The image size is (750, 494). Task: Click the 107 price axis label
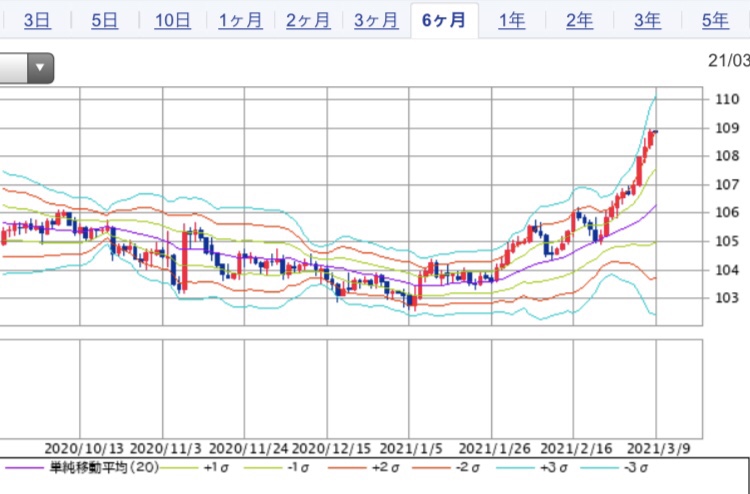pos(728,185)
